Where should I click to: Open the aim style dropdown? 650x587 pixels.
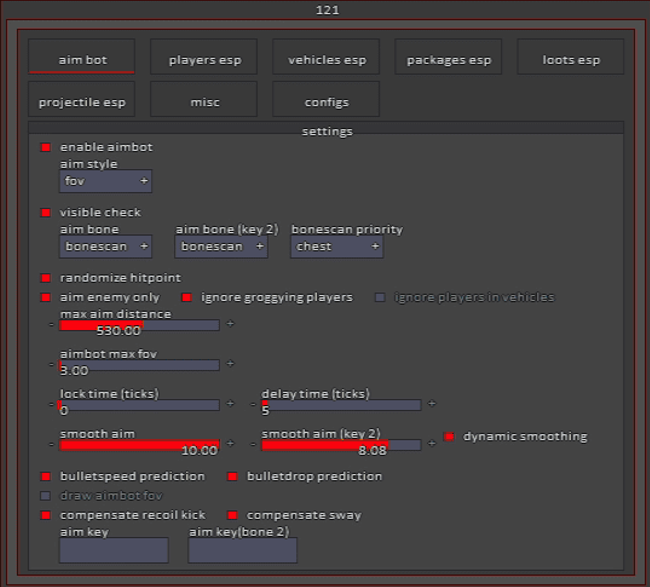coord(105,181)
